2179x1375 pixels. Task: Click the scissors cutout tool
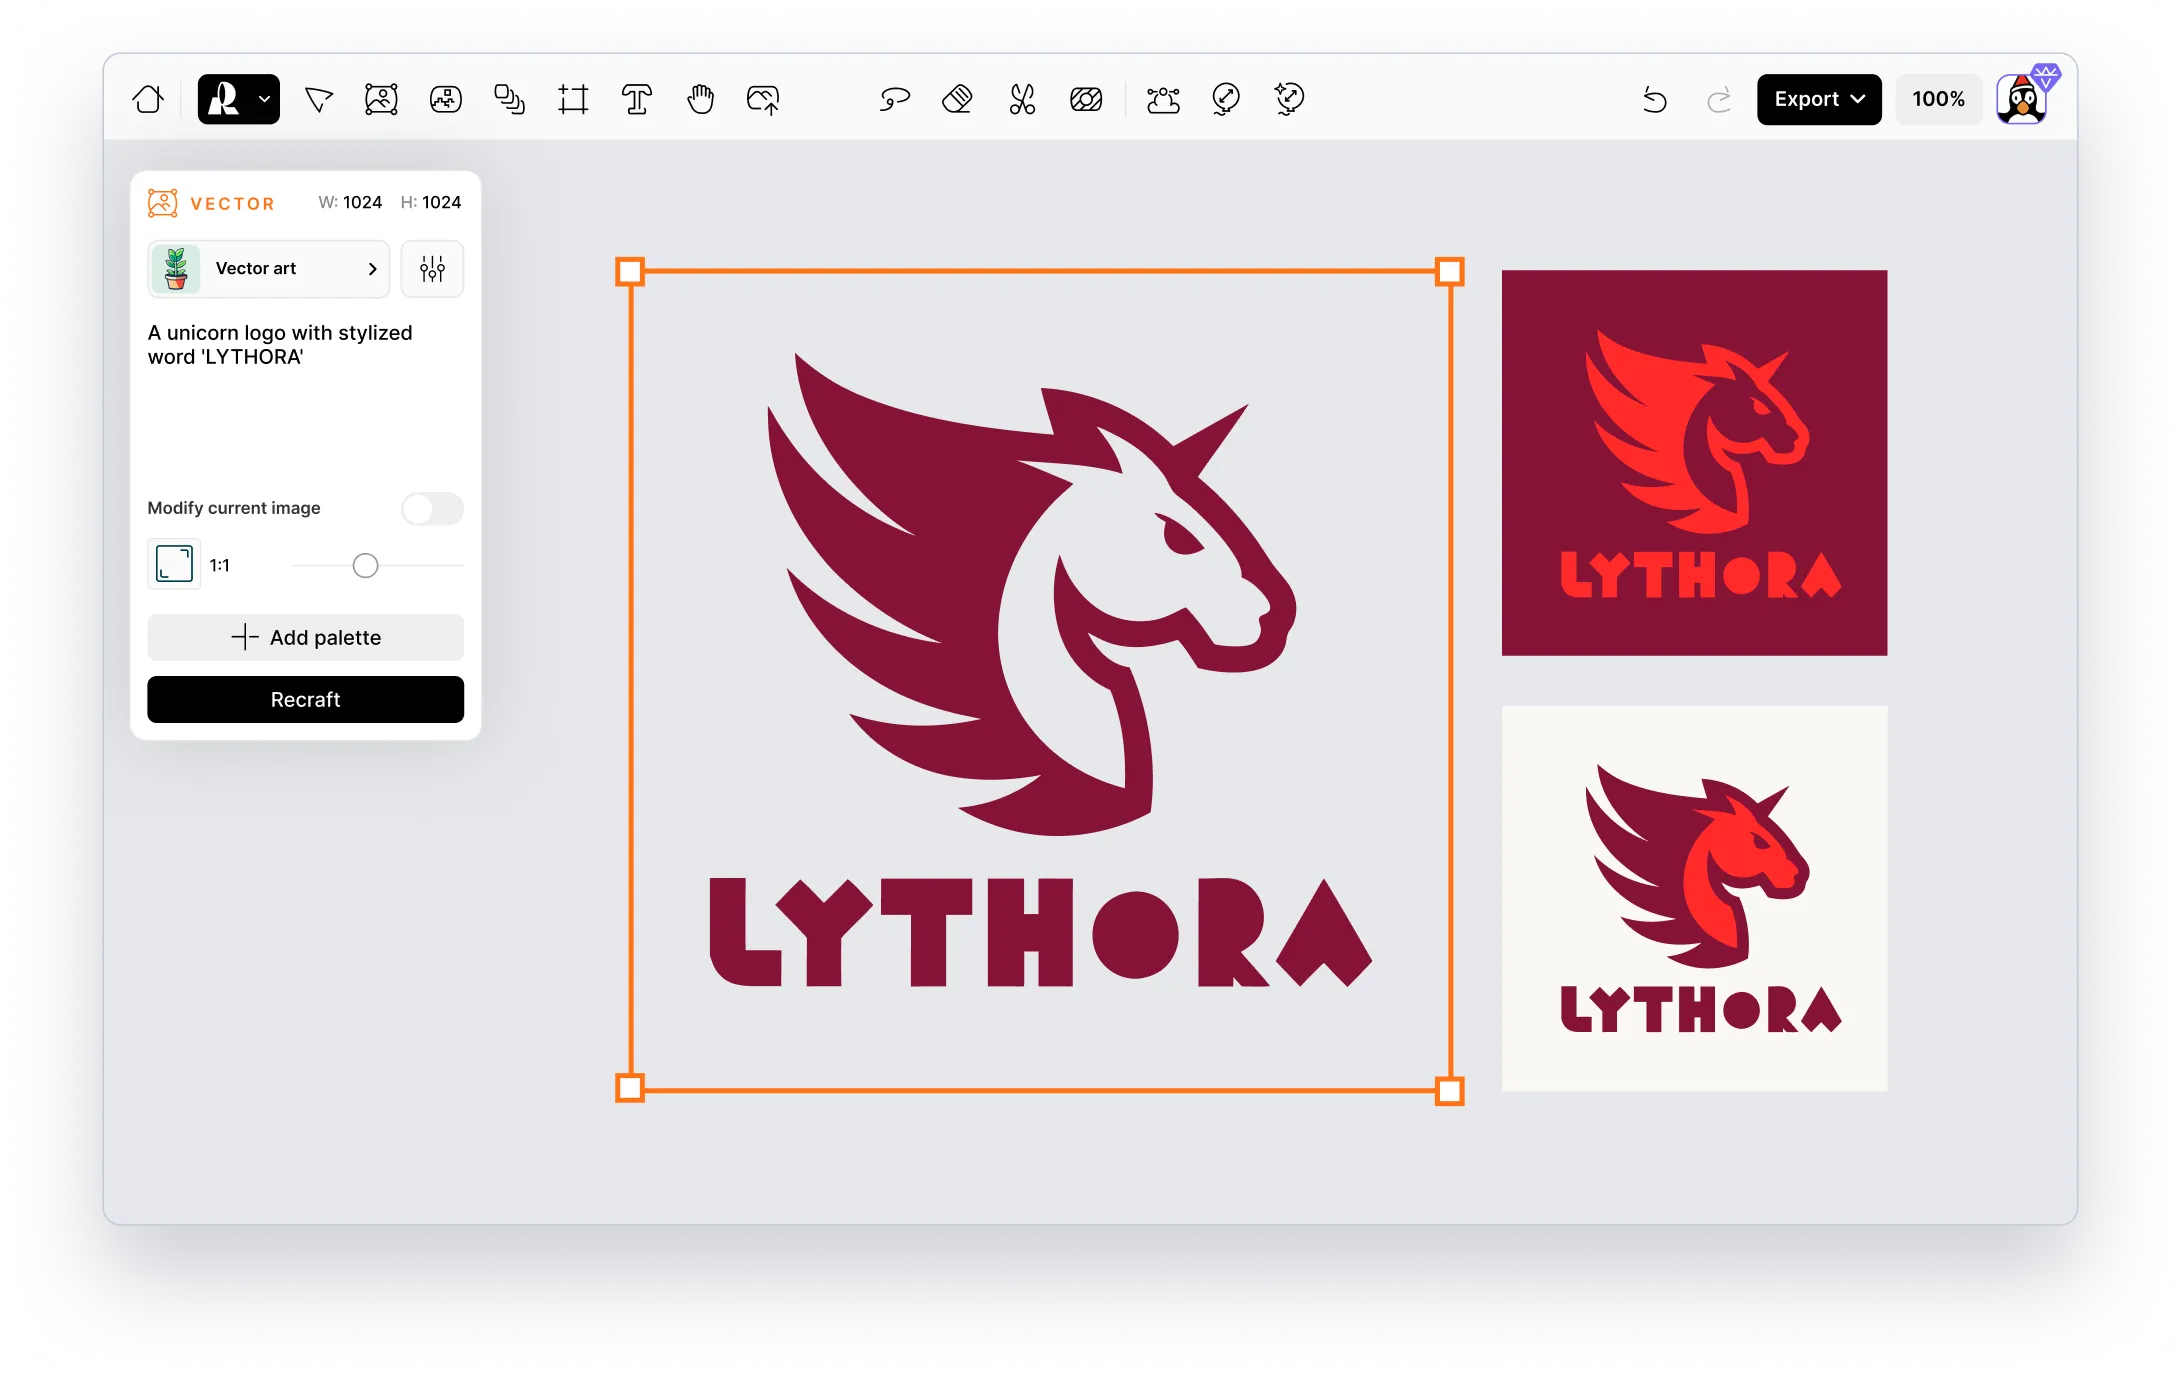[1021, 99]
